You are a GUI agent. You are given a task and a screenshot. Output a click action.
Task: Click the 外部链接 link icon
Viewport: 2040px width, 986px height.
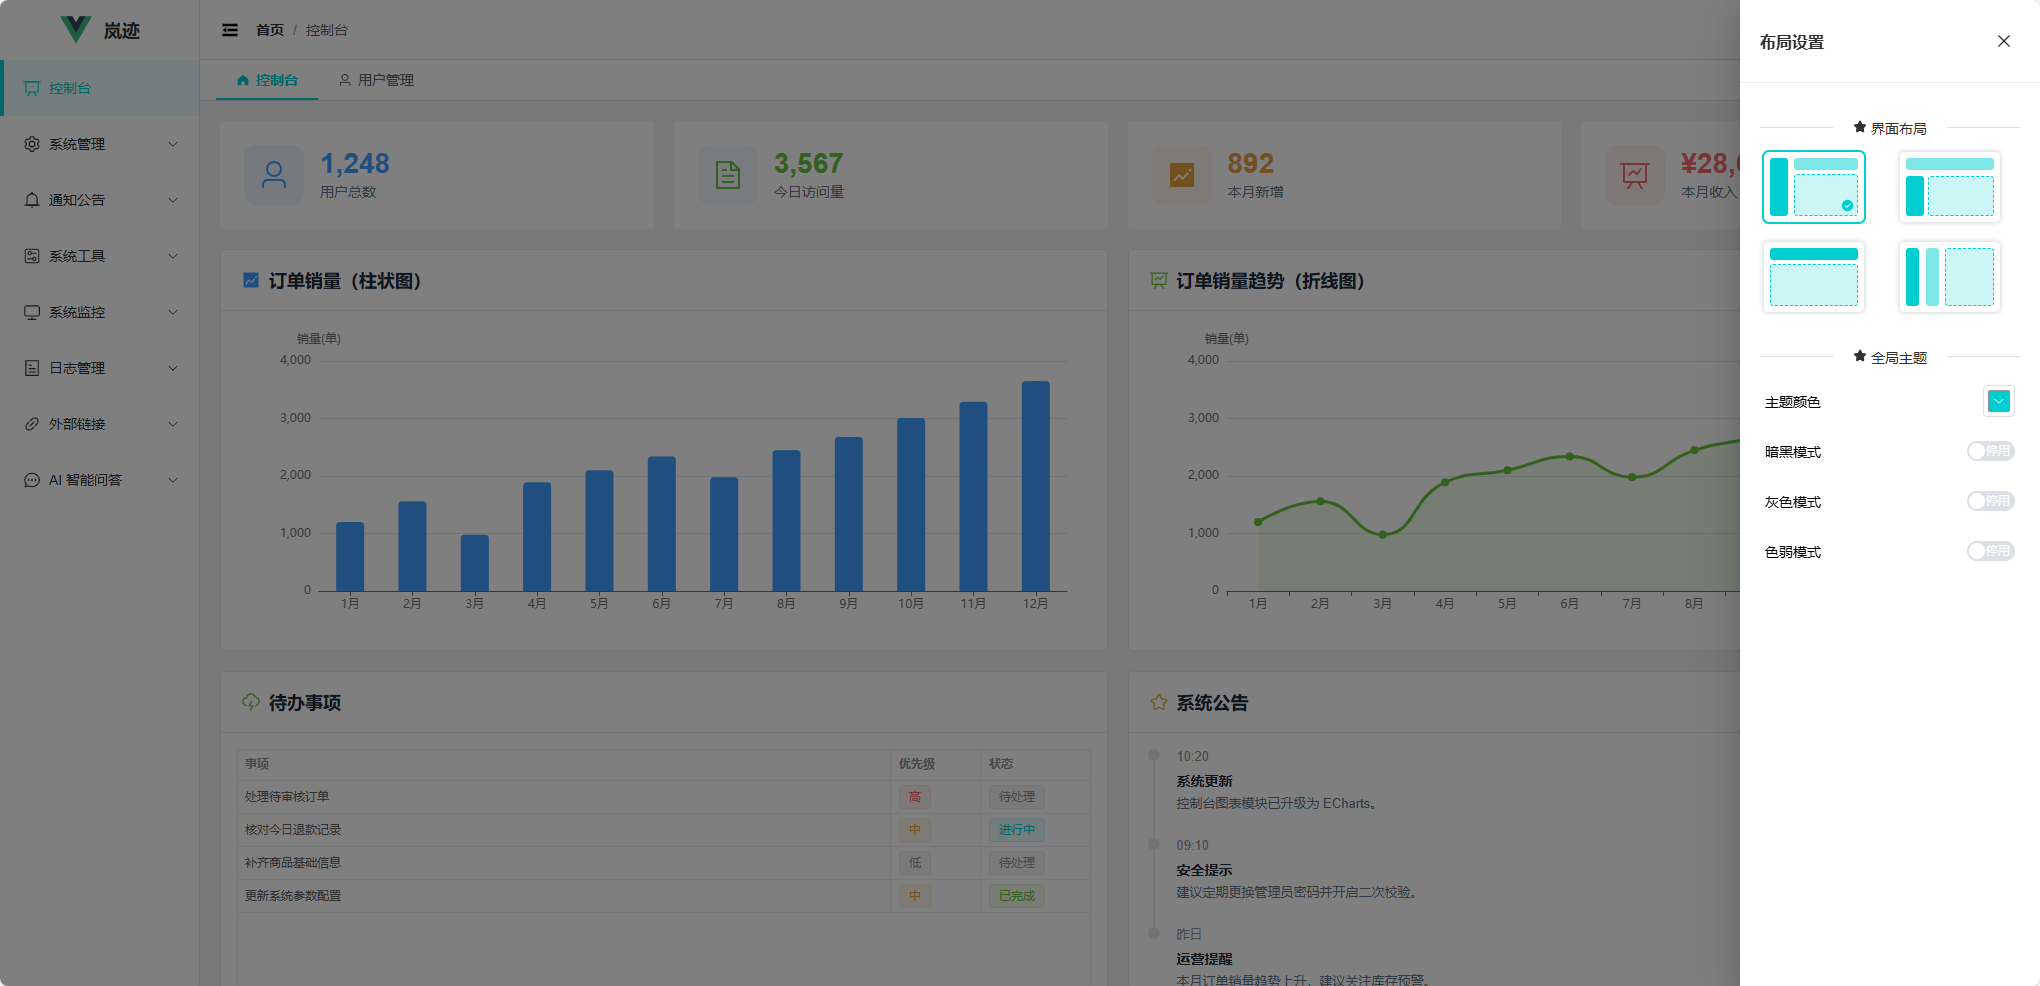tap(32, 424)
